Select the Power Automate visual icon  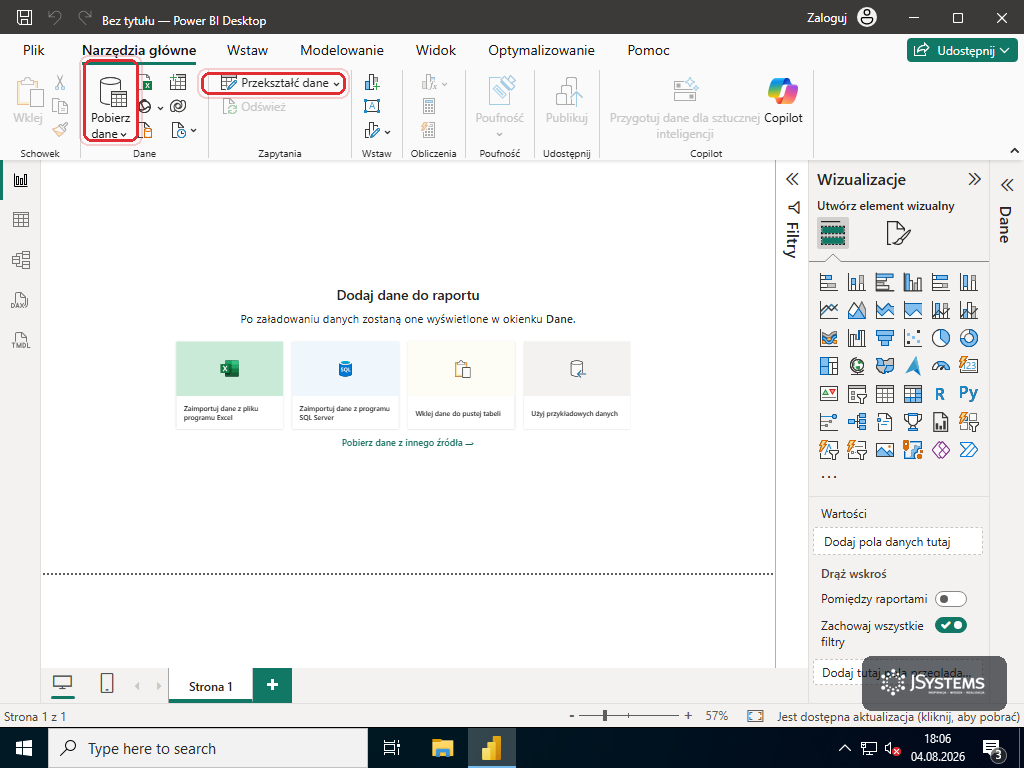click(x=968, y=449)
